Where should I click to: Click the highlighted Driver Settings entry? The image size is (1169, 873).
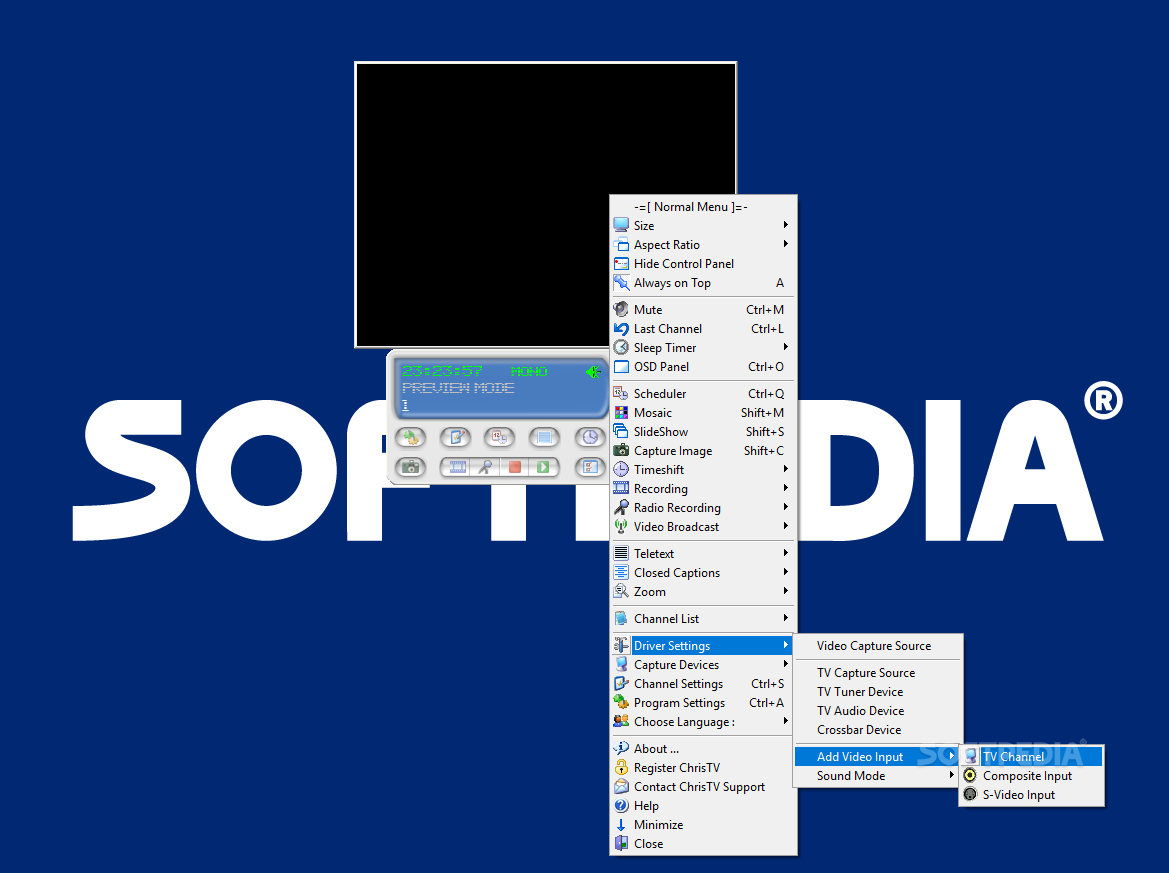click(x=703, y=646)
